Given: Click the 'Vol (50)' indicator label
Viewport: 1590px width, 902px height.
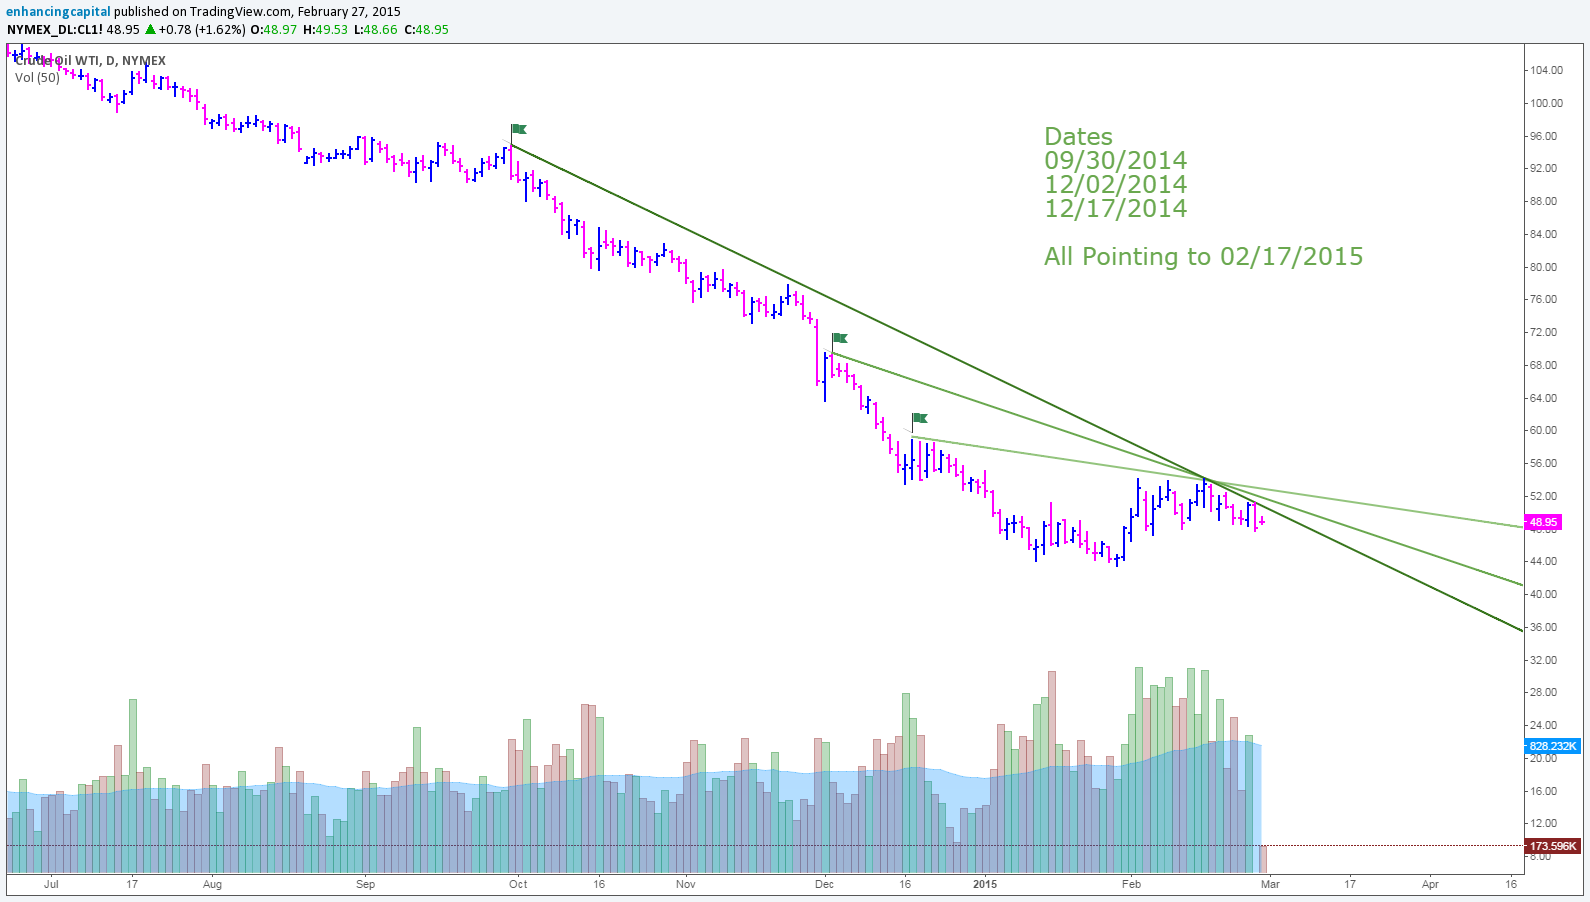Looking at the screenshot, I should 37,77.
